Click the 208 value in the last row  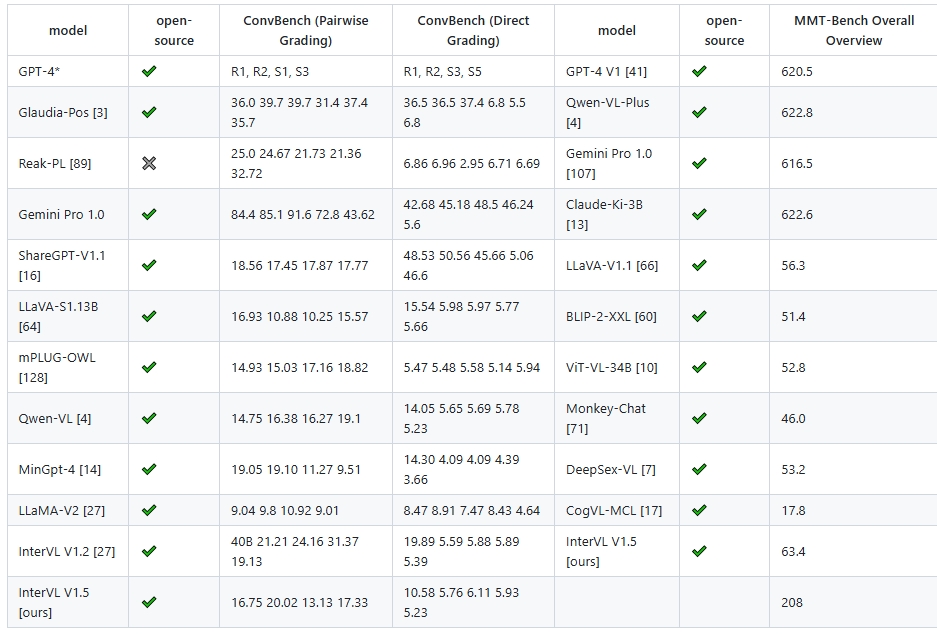(792, 603)
